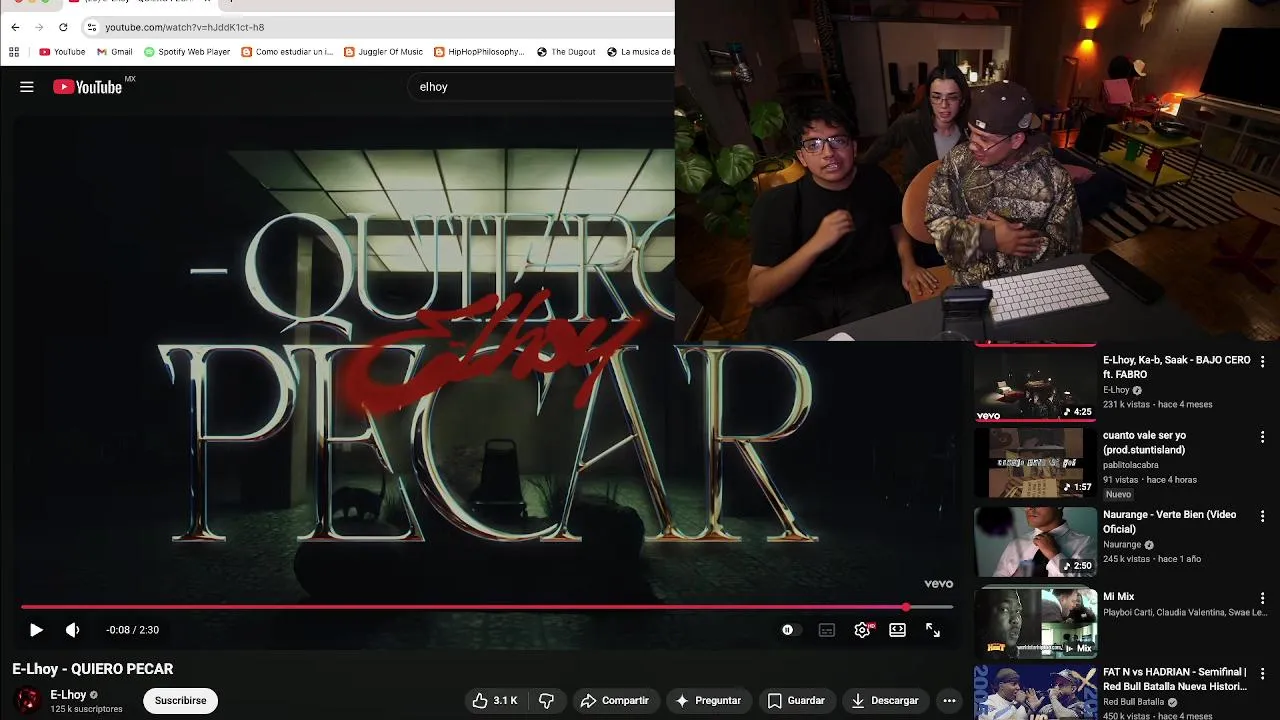The height and width of the screenshot is (720, 1280).
Task: Click the vevo watermark in the player
Action: 938,584
